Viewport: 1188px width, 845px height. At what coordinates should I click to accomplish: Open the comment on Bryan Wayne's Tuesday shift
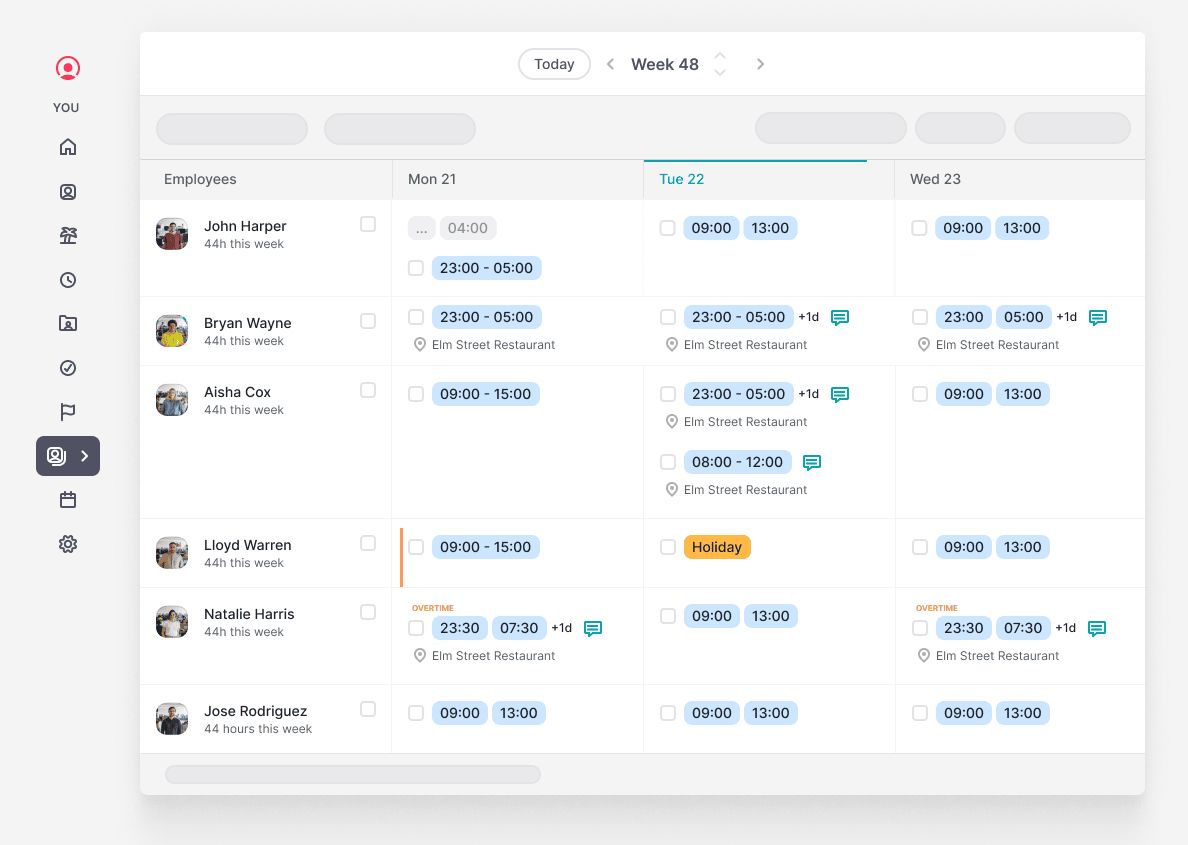[839, 317]
